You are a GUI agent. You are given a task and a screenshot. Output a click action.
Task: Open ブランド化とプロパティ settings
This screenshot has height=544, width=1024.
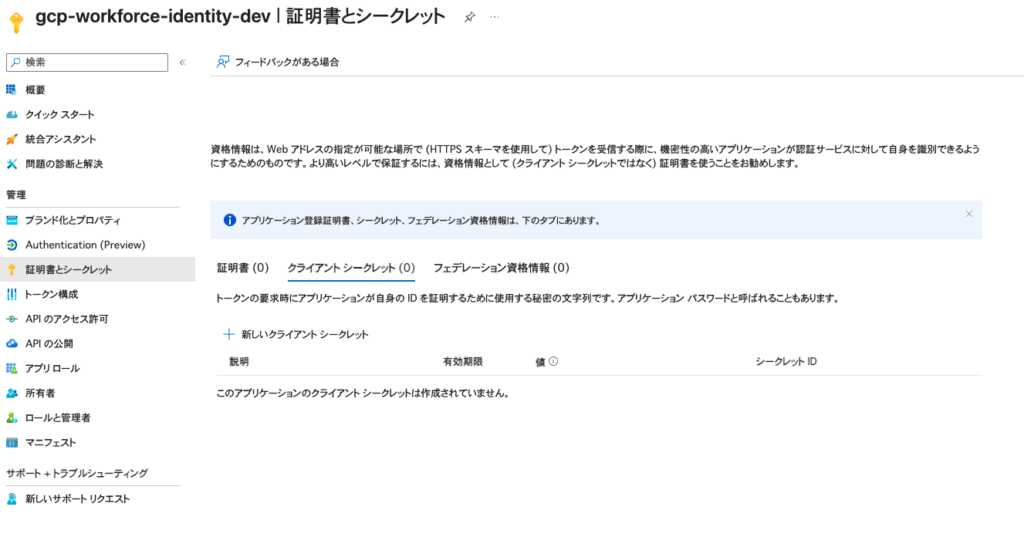pos(73,220)
